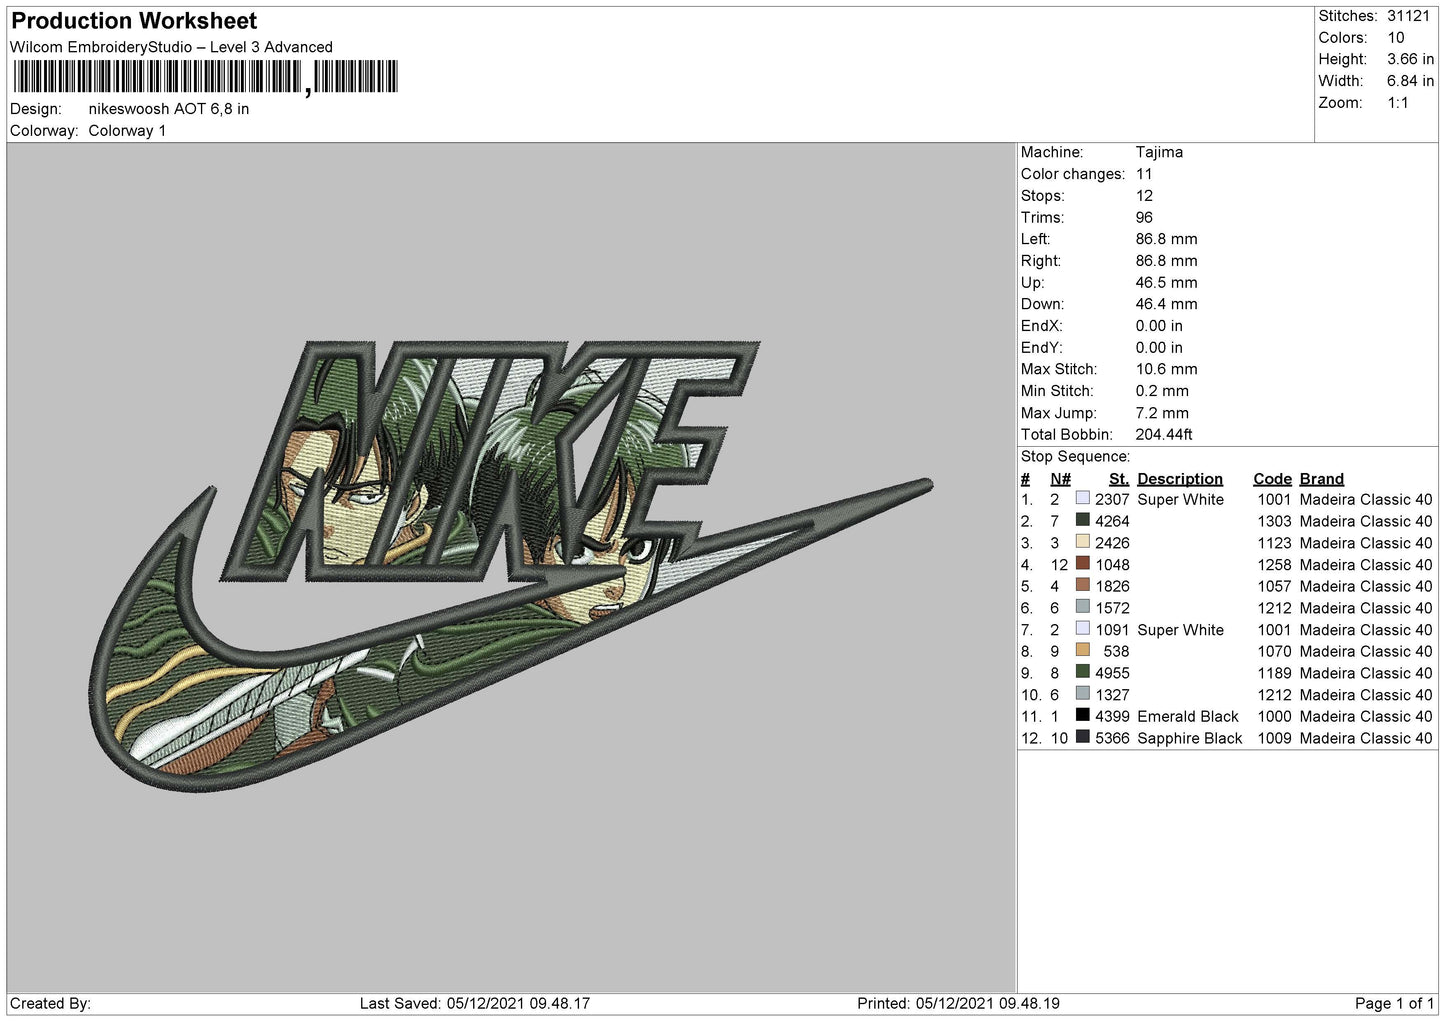Click the brown swatch for code 1258
1445x1021 pixels.
(x=1082, y=564)
